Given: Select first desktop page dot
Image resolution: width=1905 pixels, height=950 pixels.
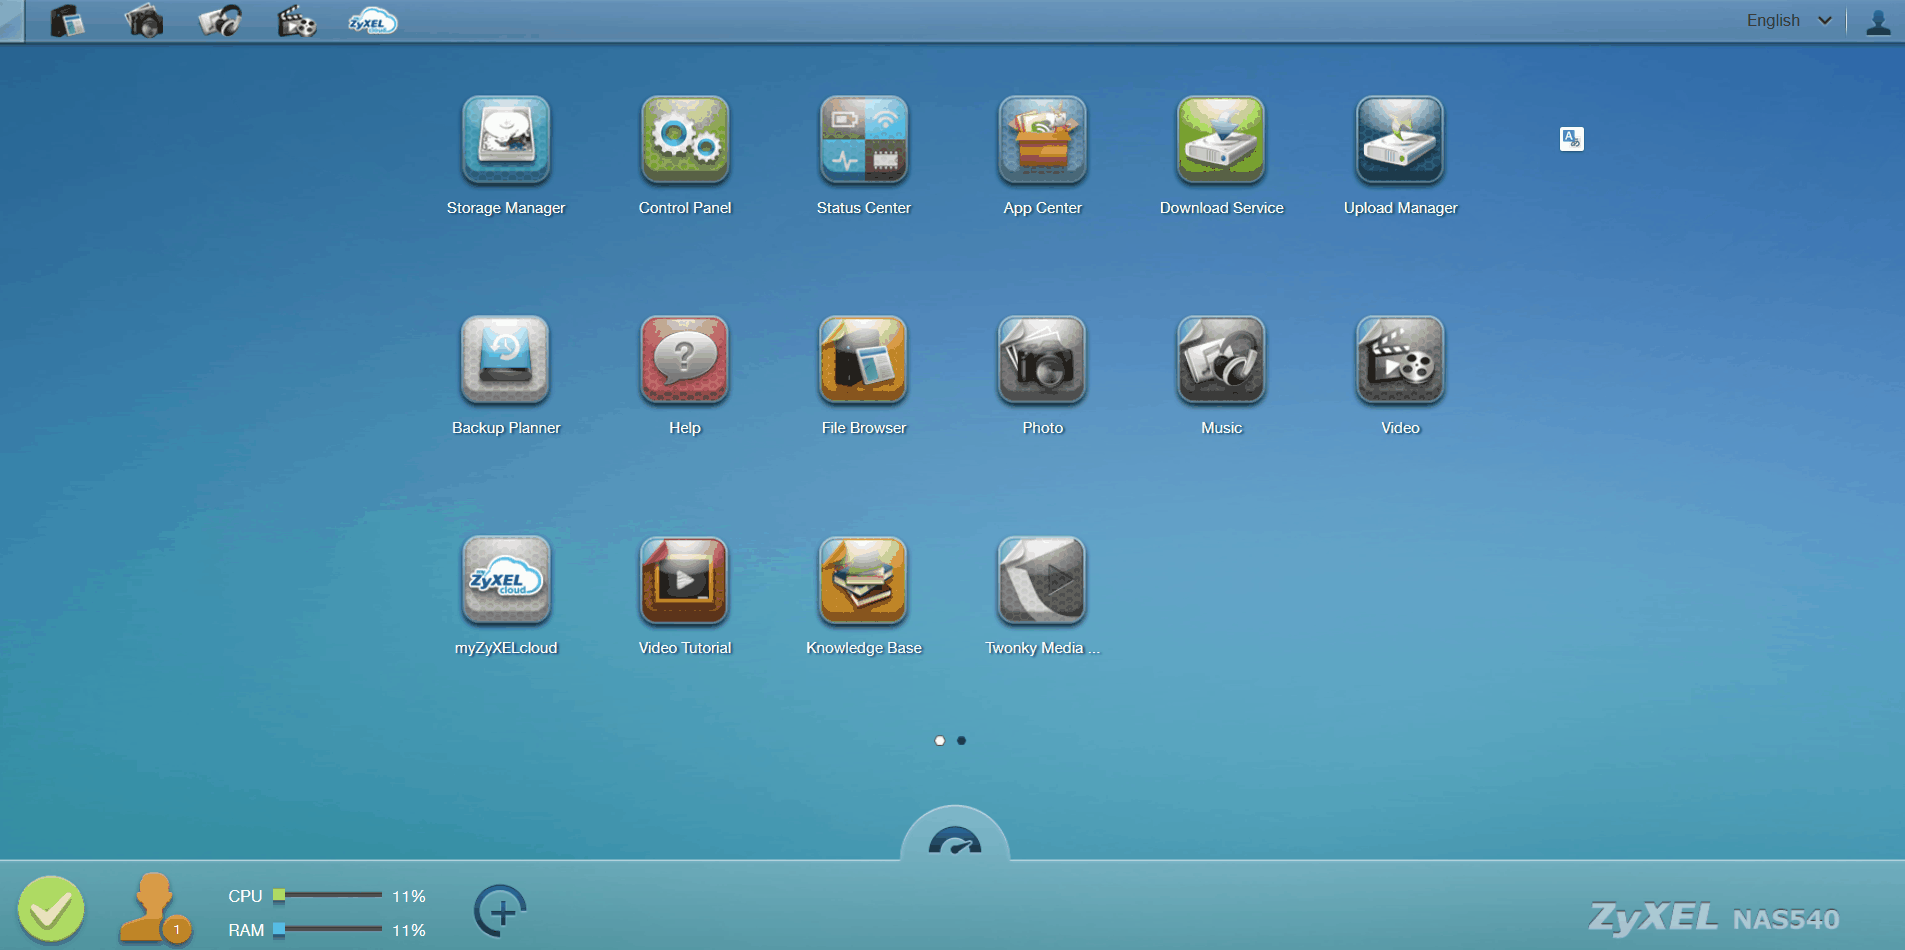Looking at the screenshot, I should 940,741.
